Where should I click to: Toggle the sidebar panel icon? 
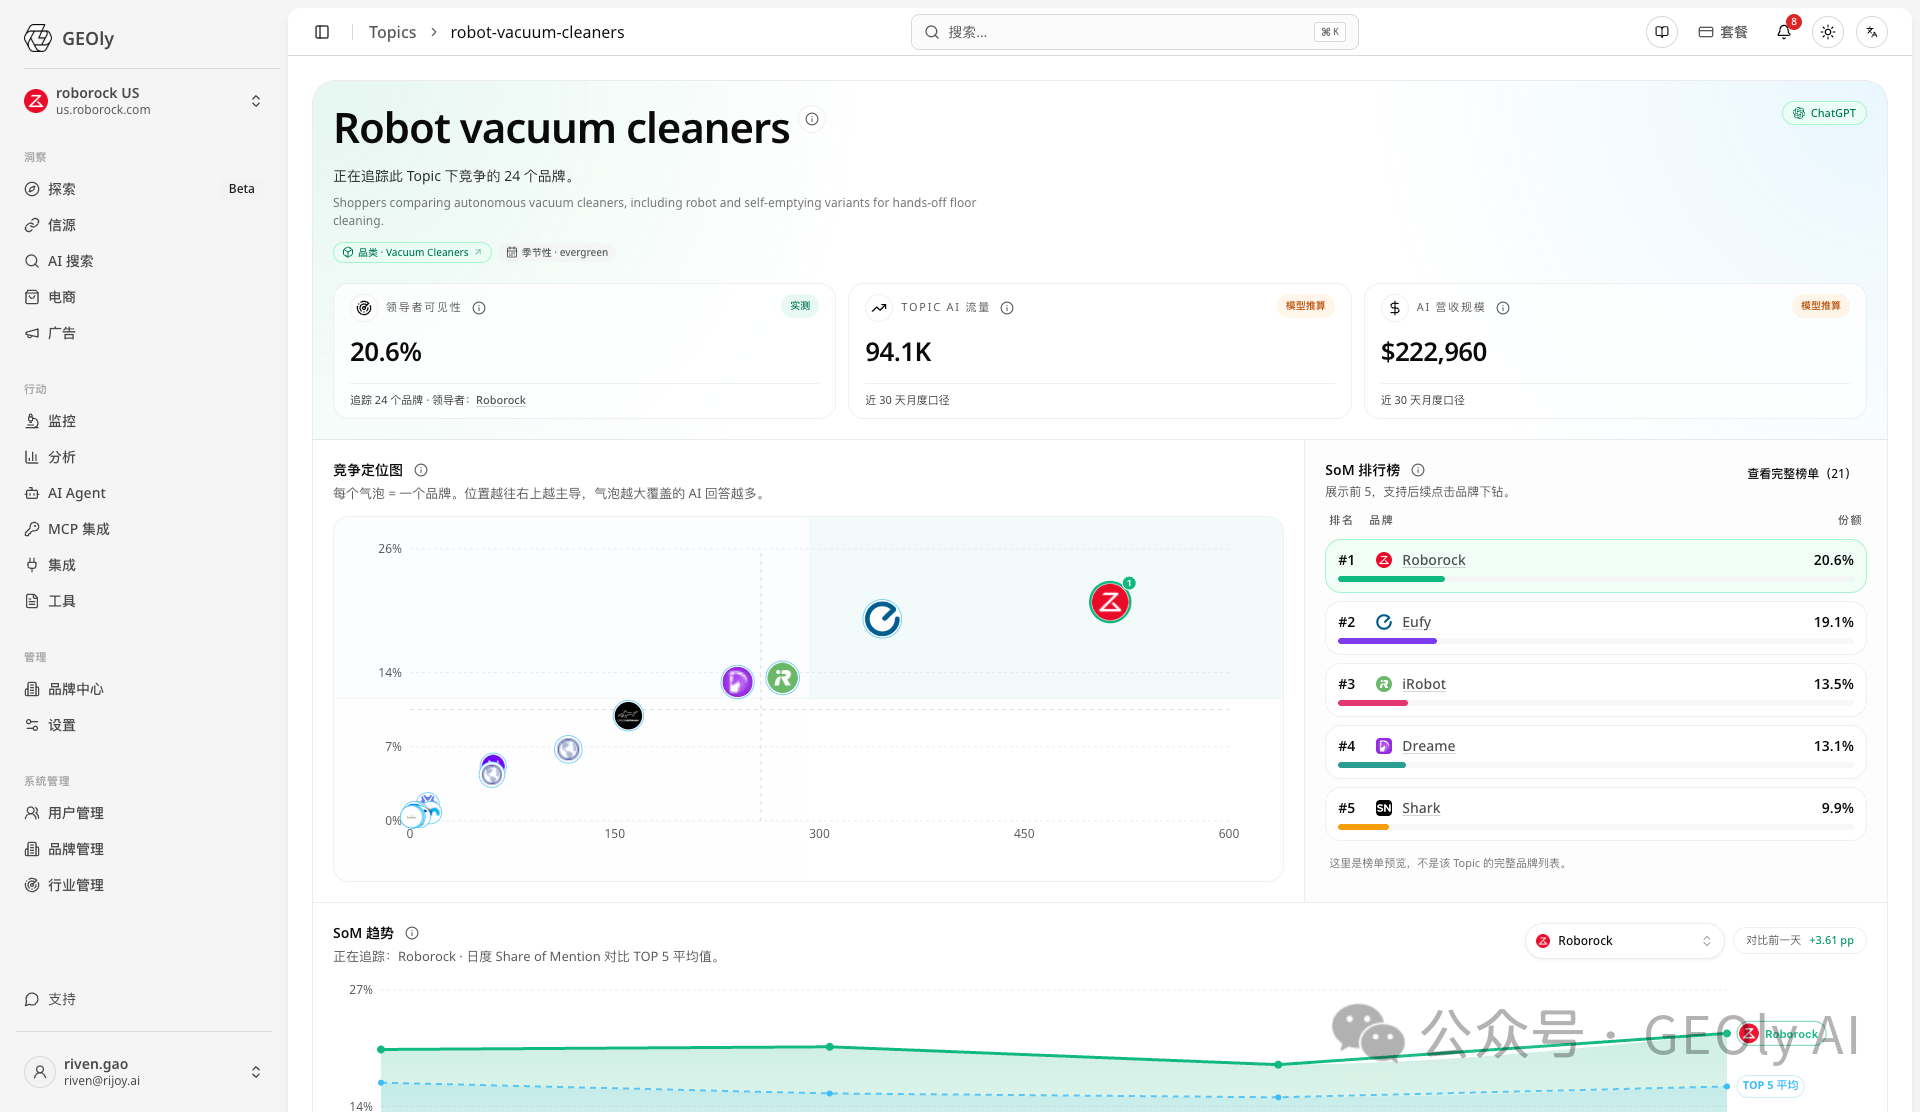(322, 32)
